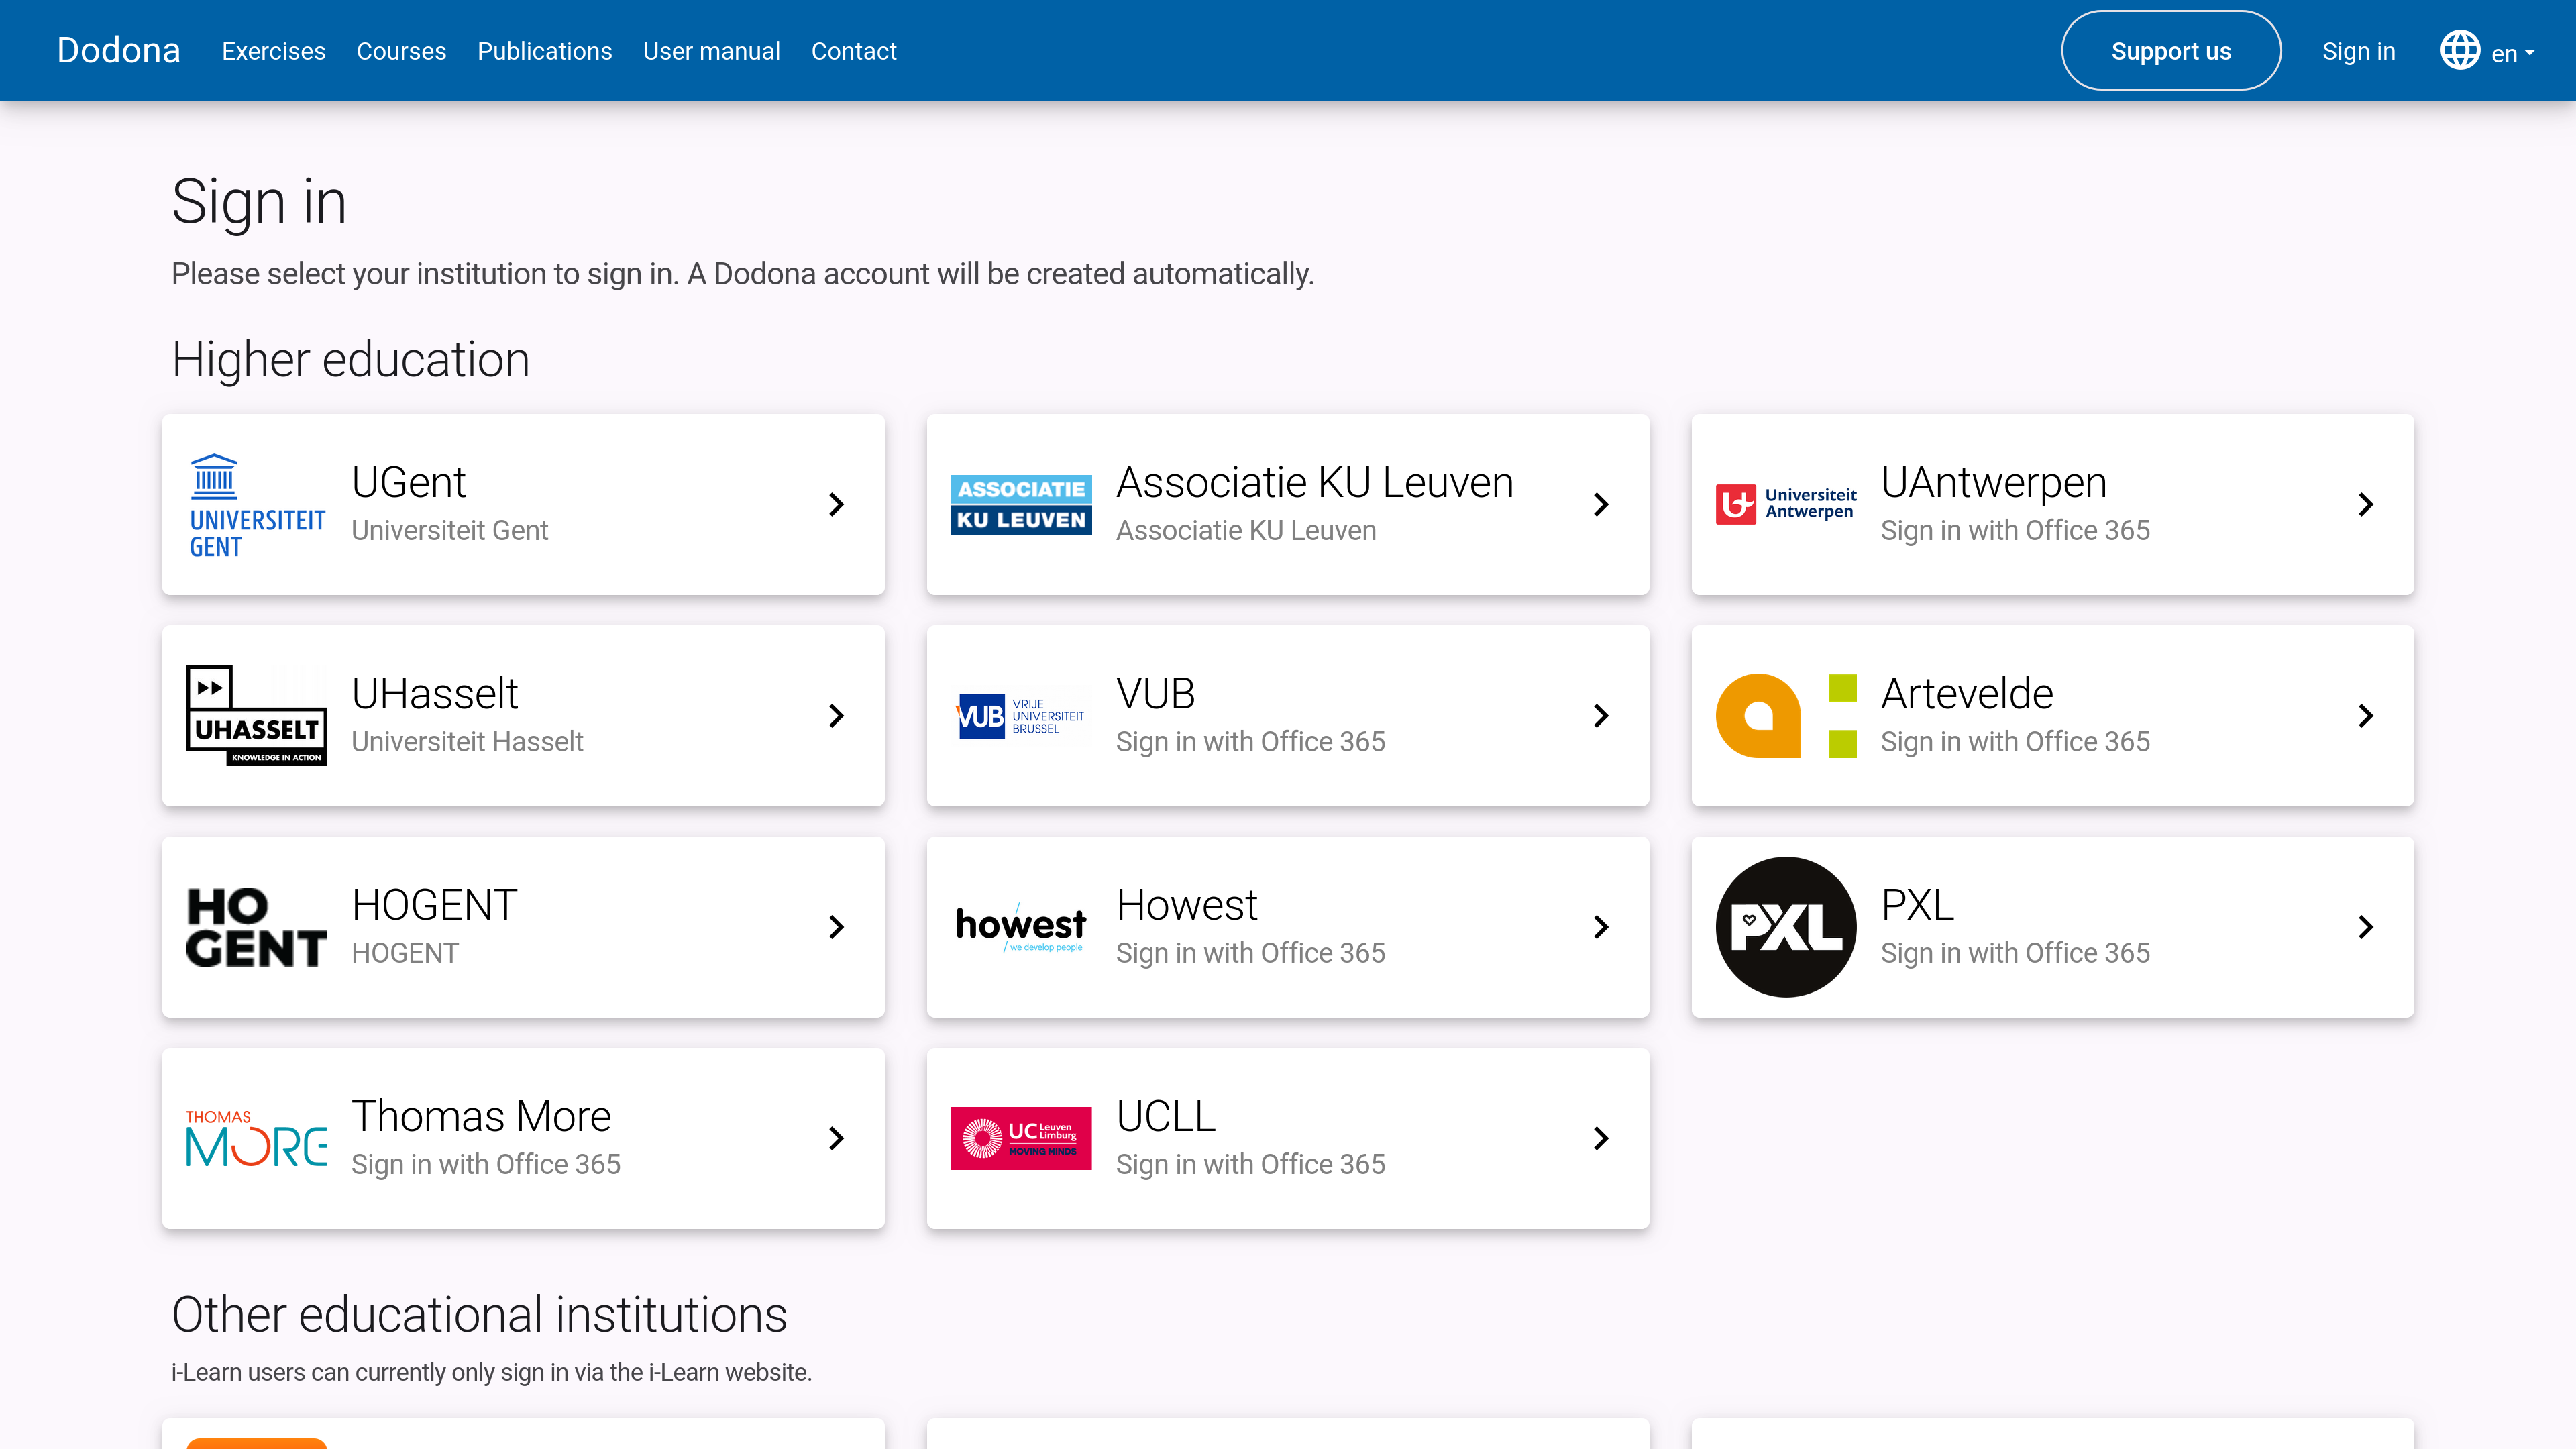Screen dimensions: 2576x1449
Task: Click the chevron on the Howest card
Action: pos(1601,927)
